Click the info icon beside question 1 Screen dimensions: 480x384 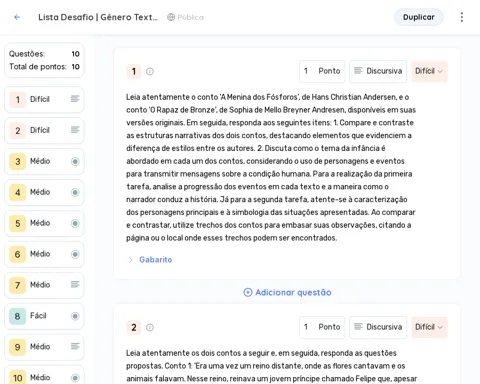point(150,71)
